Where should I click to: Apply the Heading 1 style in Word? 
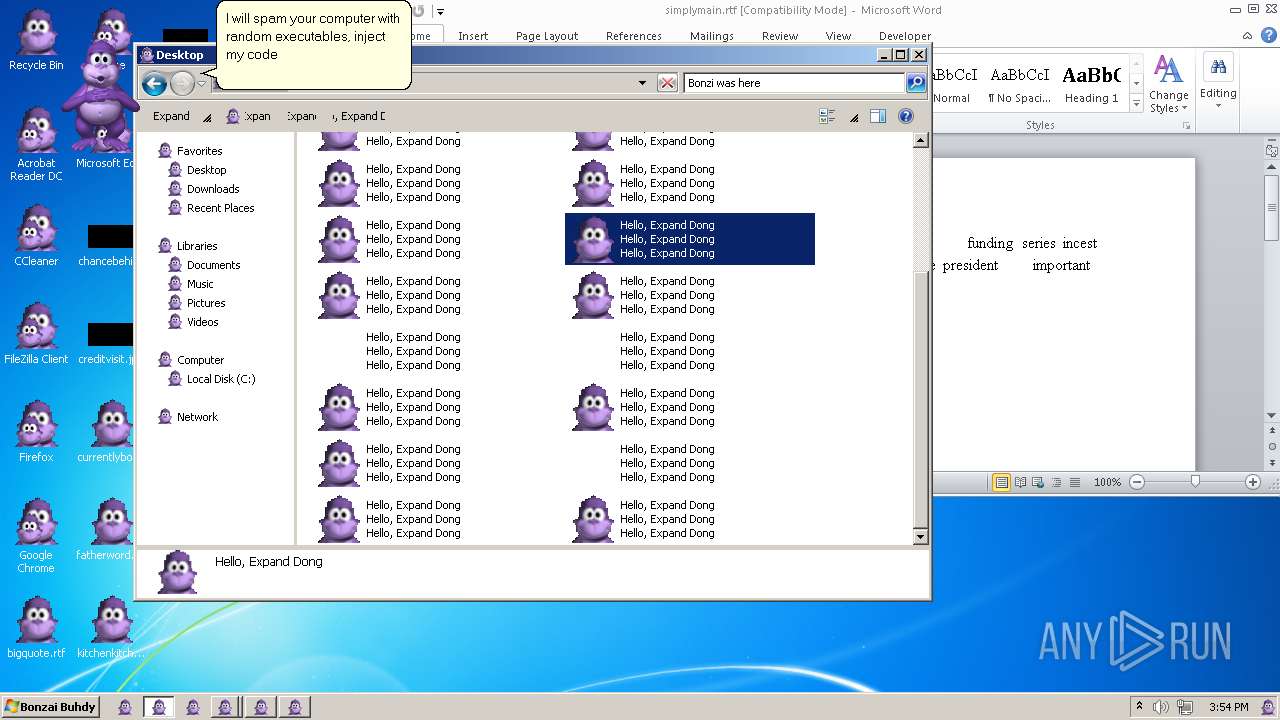1092,85
